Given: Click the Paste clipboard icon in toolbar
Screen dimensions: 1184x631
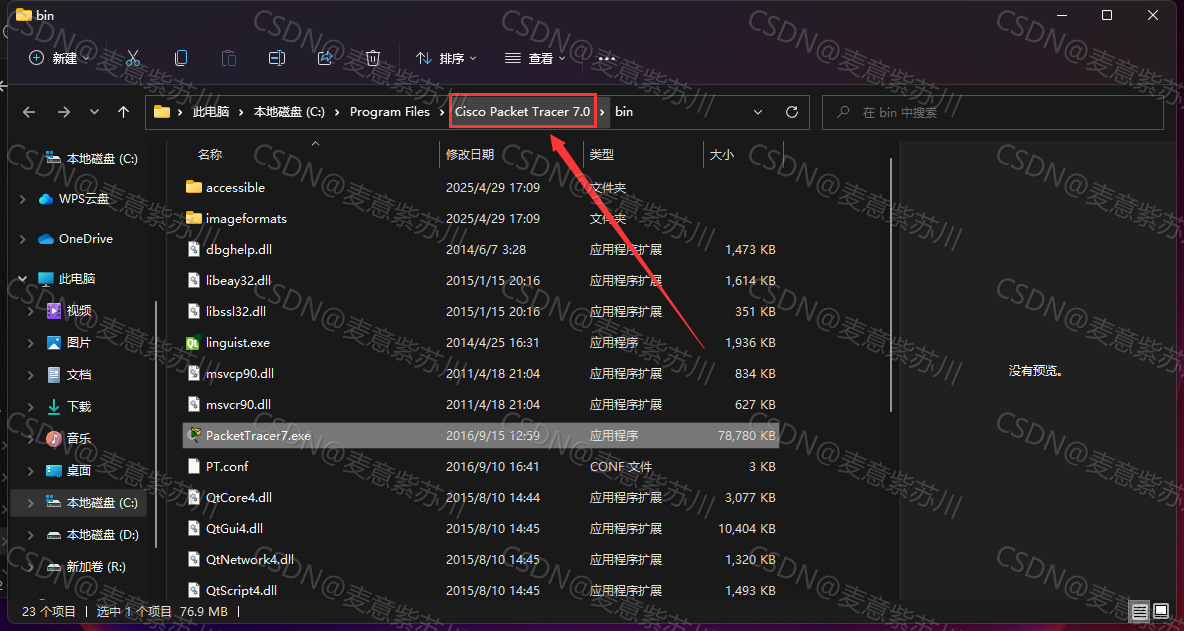Looking at the screenshot, I should [229, 58].
